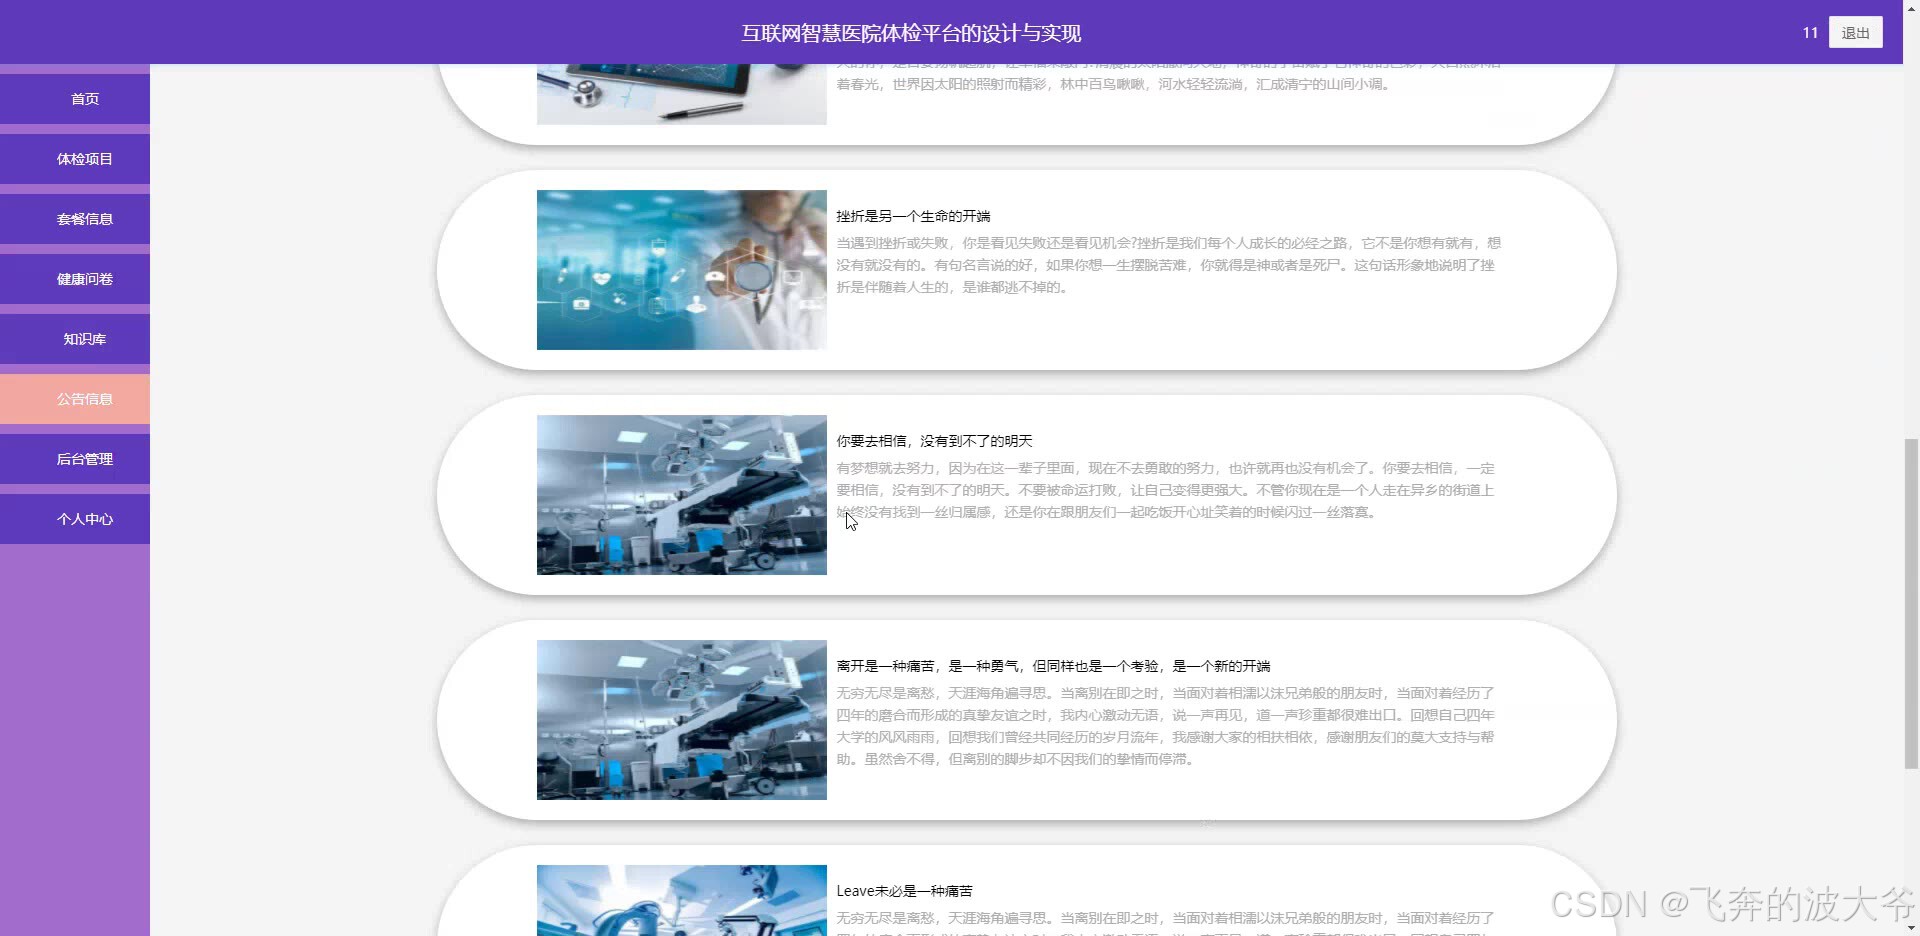The width and height of the screenshot is (1920, 936).
Task: Click the scrollbar down arrow
Action: pos(1911,928)
